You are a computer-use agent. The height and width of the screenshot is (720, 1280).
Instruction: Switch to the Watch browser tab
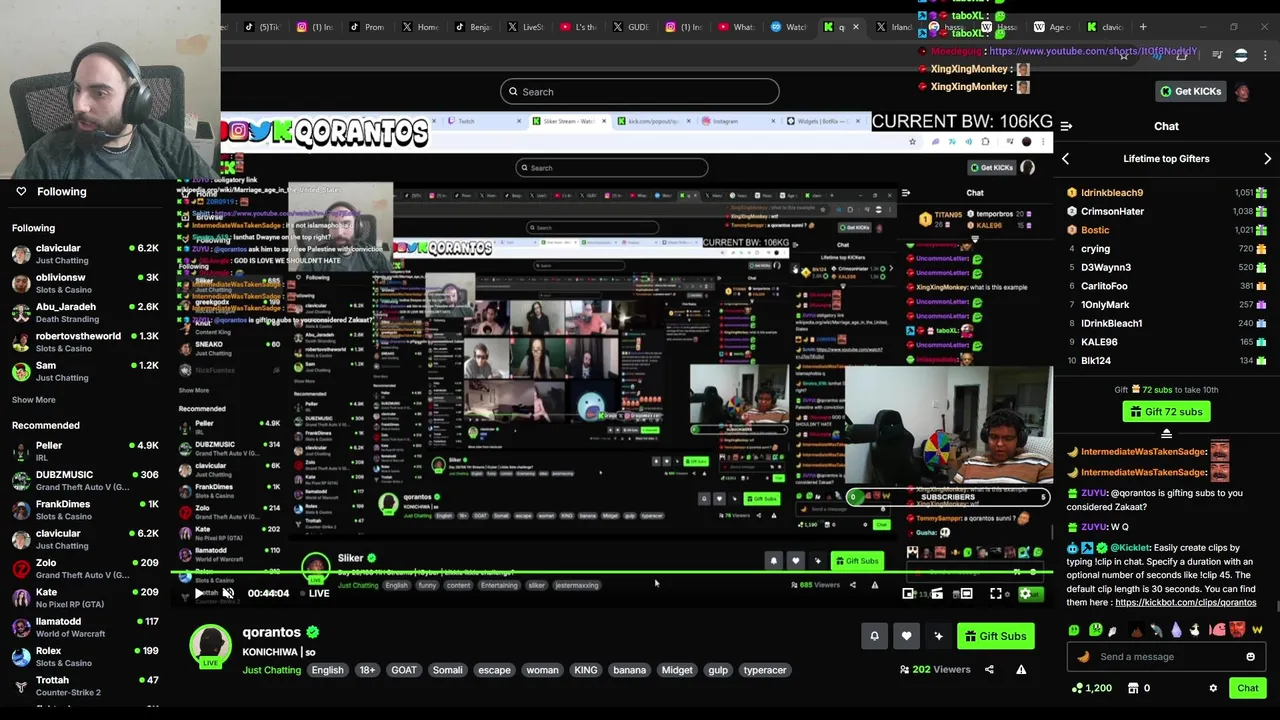(789, 27)
